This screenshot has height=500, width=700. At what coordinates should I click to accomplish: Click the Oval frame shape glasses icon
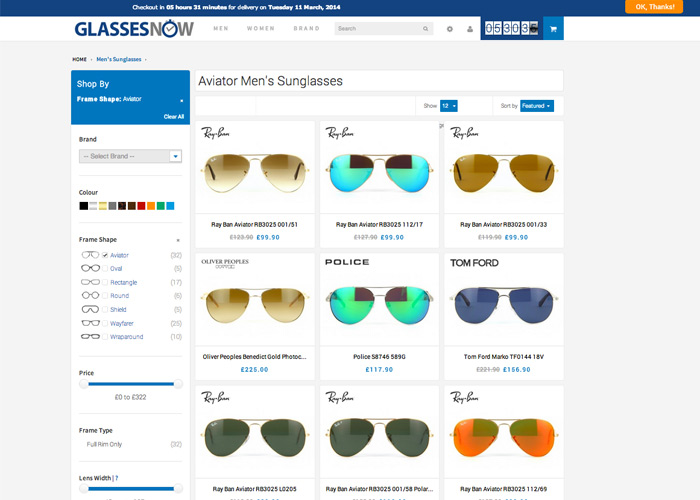(x=90, y=268)
